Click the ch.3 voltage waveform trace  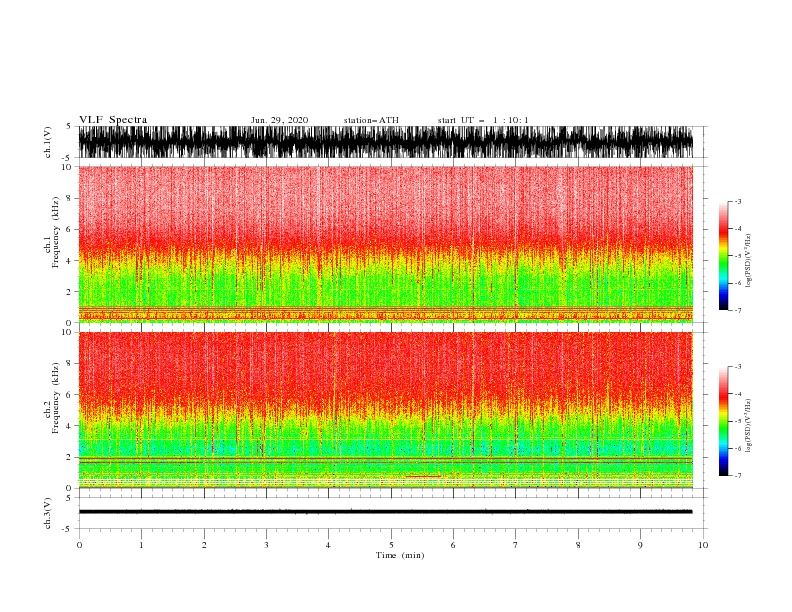click(386, 512)
